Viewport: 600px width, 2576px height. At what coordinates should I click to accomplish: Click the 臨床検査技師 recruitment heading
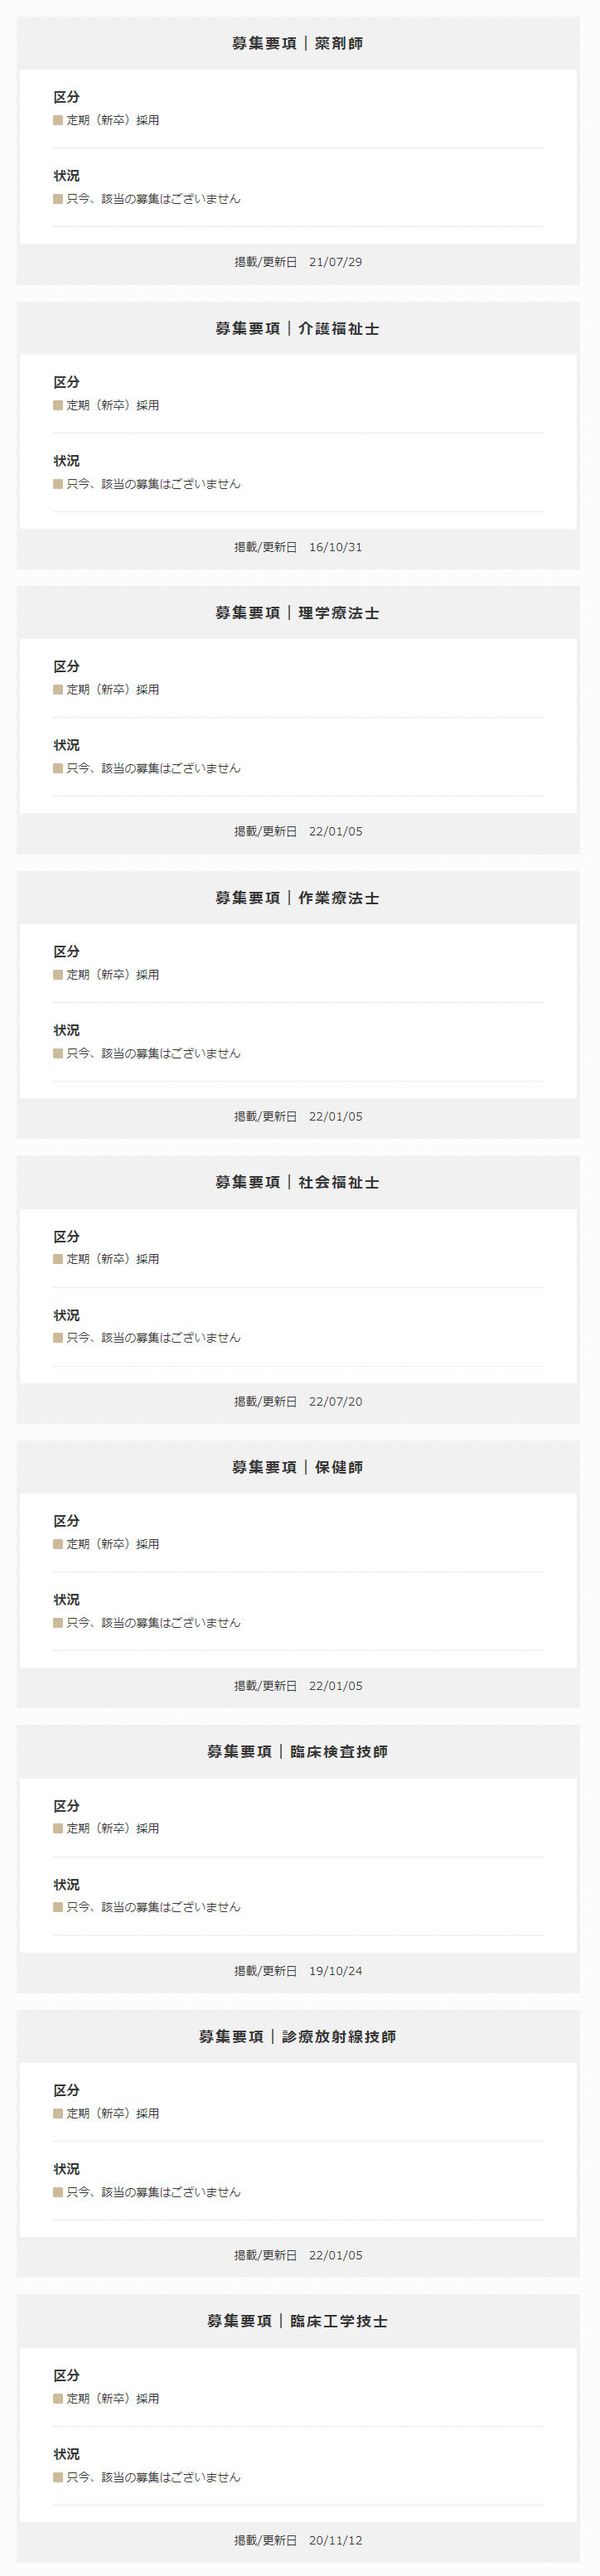298,1752
